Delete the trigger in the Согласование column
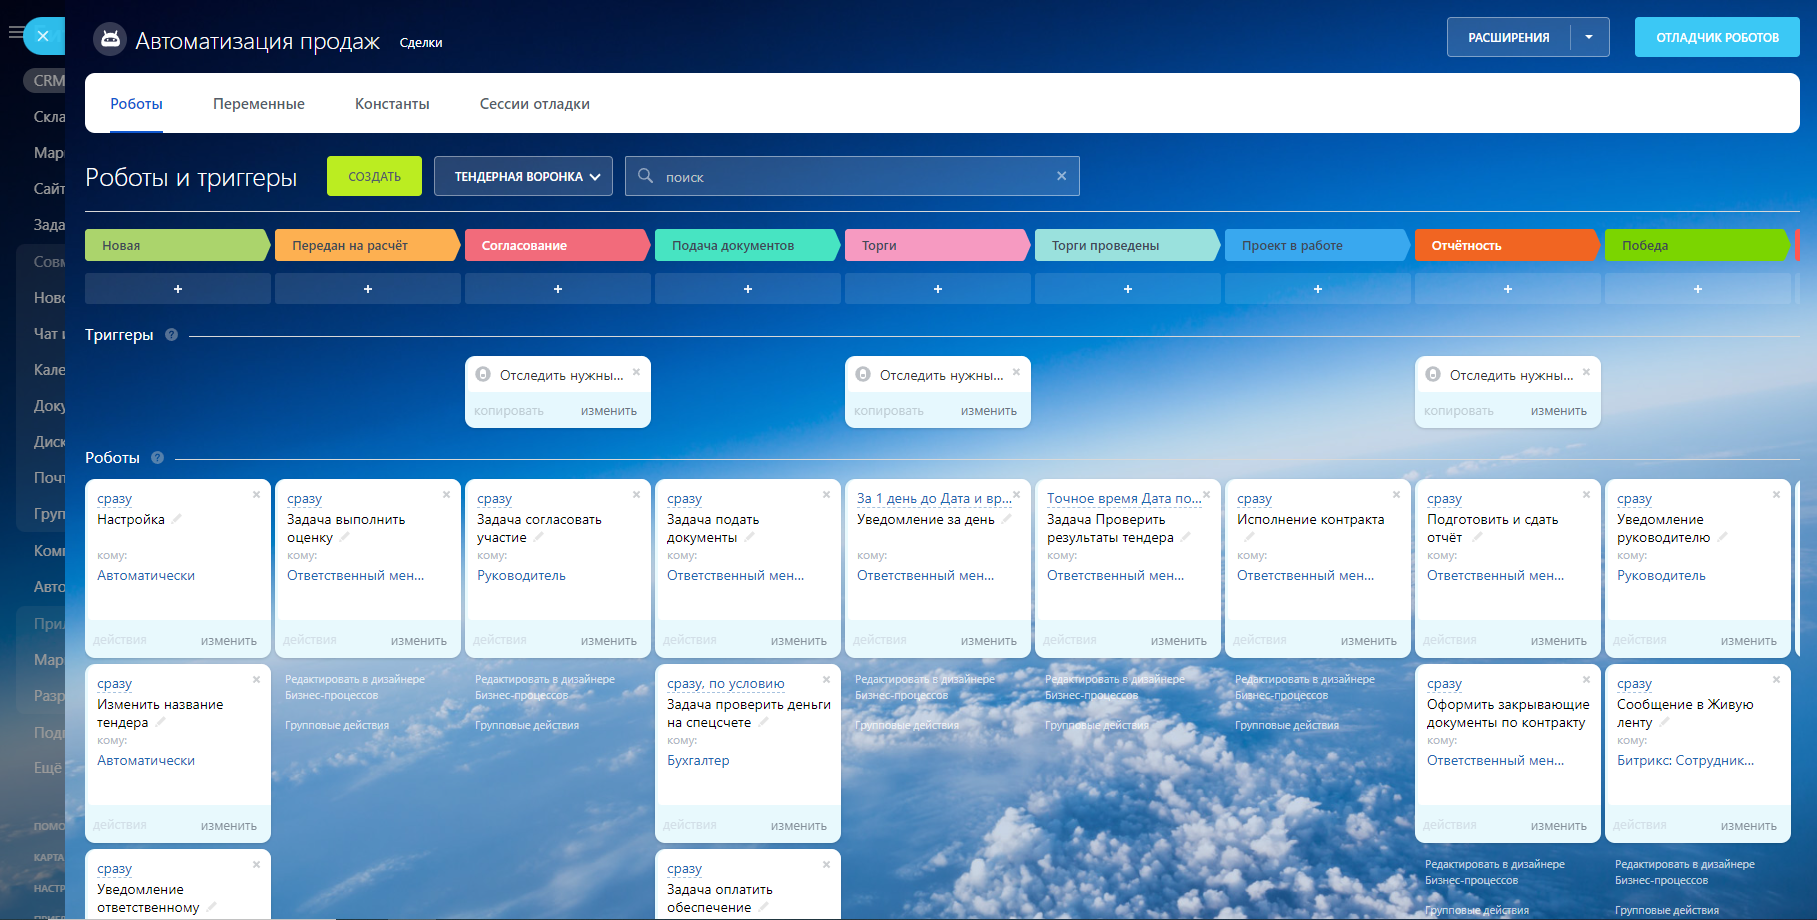The image size is (1817, 920). pyautogui.click(x=636, y=372)
